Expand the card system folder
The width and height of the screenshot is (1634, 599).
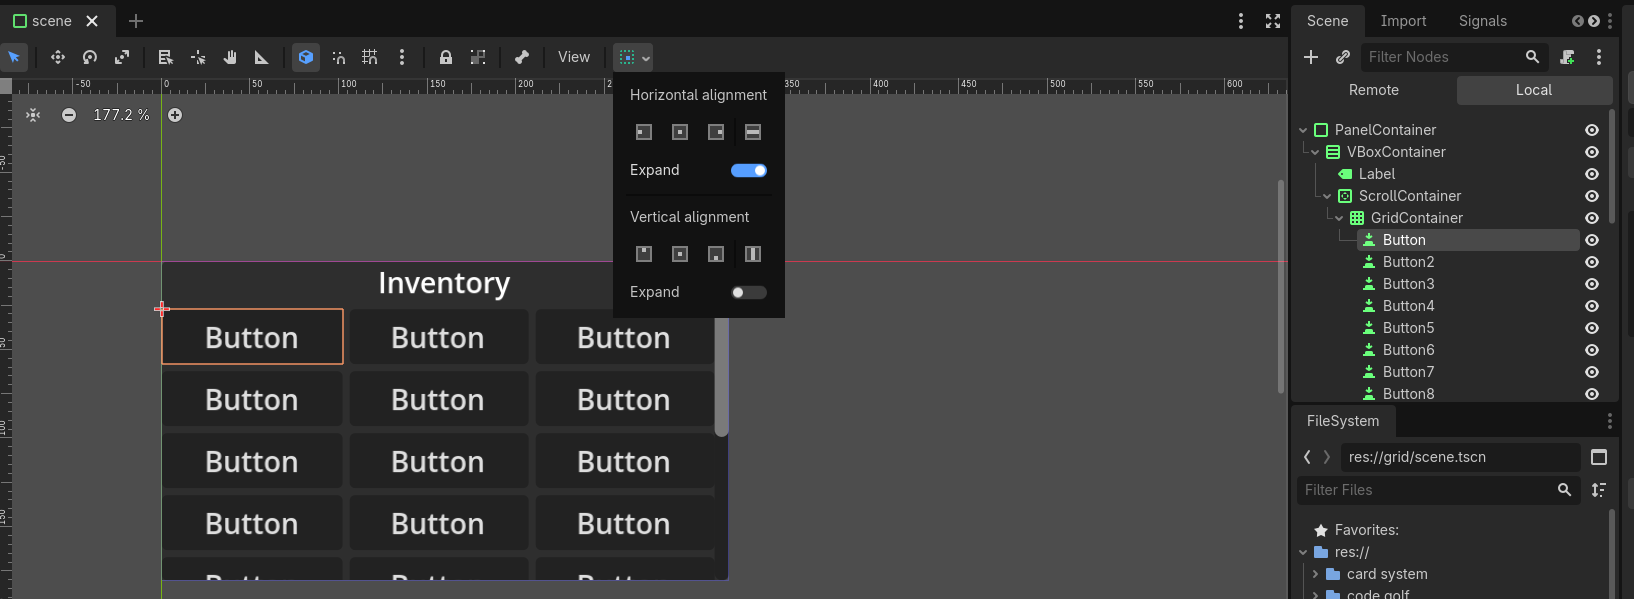point(1315,574)
